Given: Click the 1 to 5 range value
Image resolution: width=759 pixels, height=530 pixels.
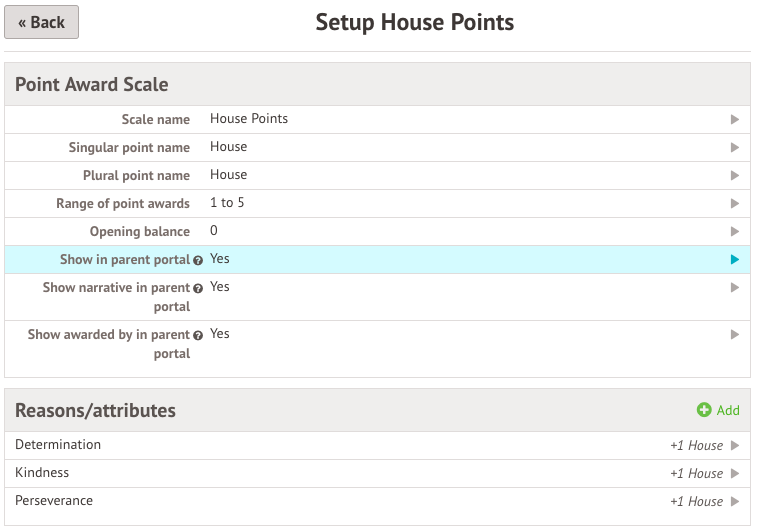Looking at the screenshot, I should tap(227, 203).
